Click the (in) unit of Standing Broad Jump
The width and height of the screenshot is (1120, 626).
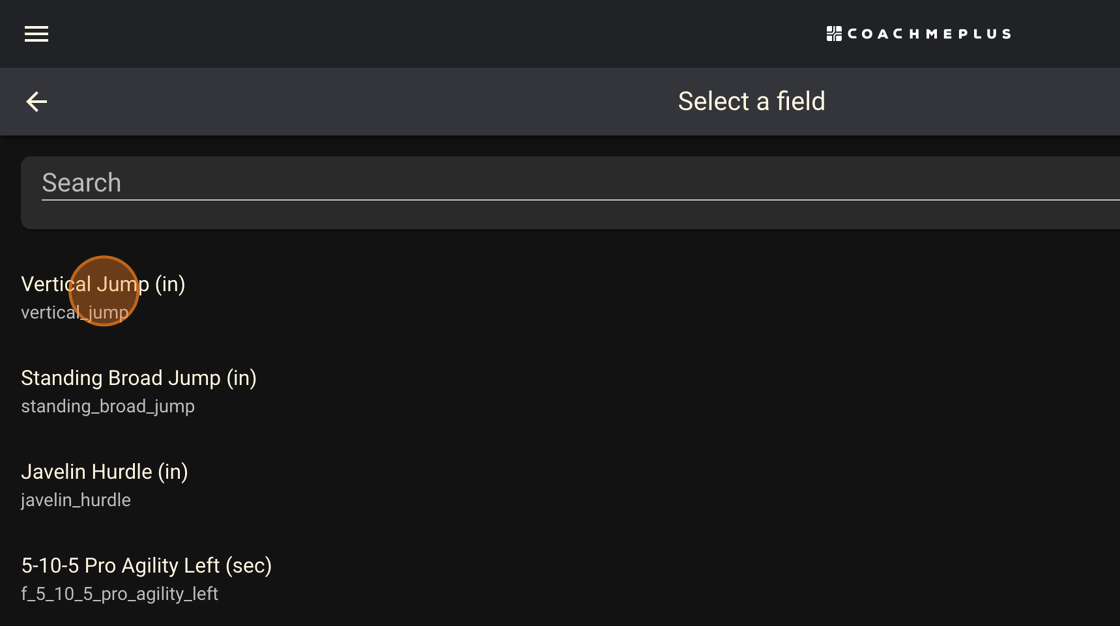pos(241,377)
